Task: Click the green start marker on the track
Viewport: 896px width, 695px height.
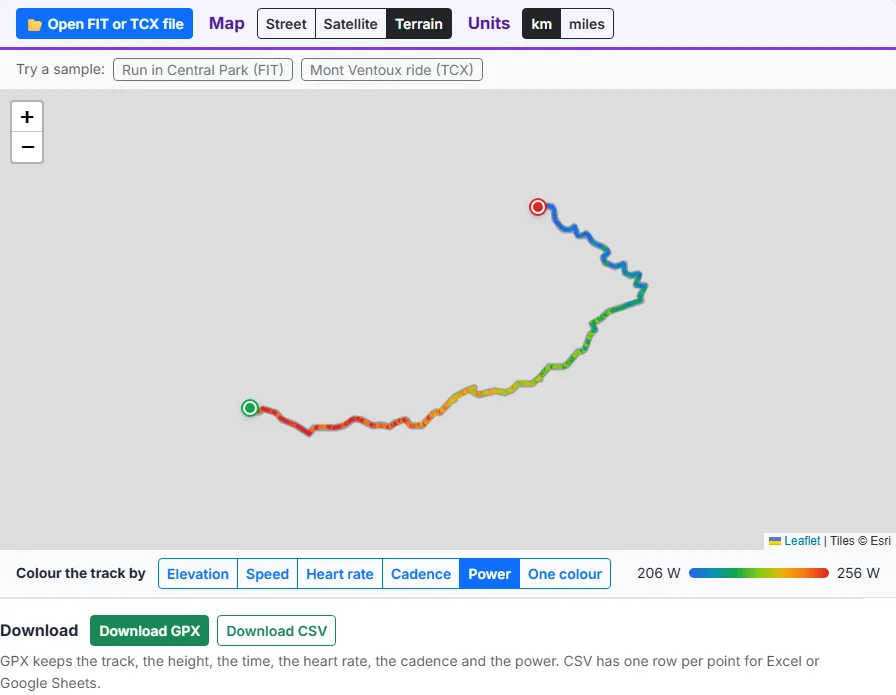Action: point(250,408)
